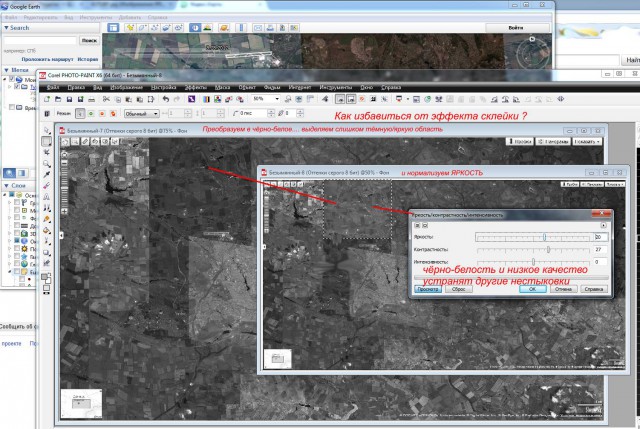Click the Cut scissors icon in Corel toolbar
This screenshot has height=429, width=640.
tap(106, 99)
